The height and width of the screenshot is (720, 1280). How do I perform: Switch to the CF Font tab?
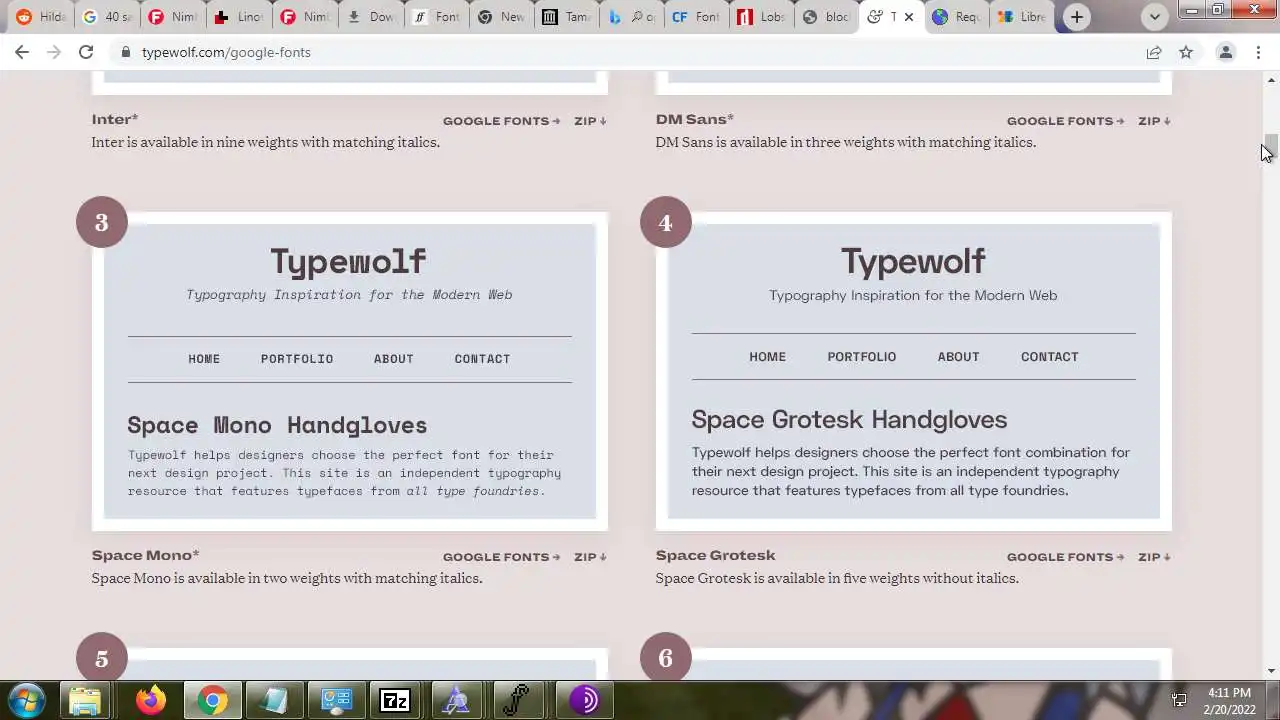coord(696,17)
